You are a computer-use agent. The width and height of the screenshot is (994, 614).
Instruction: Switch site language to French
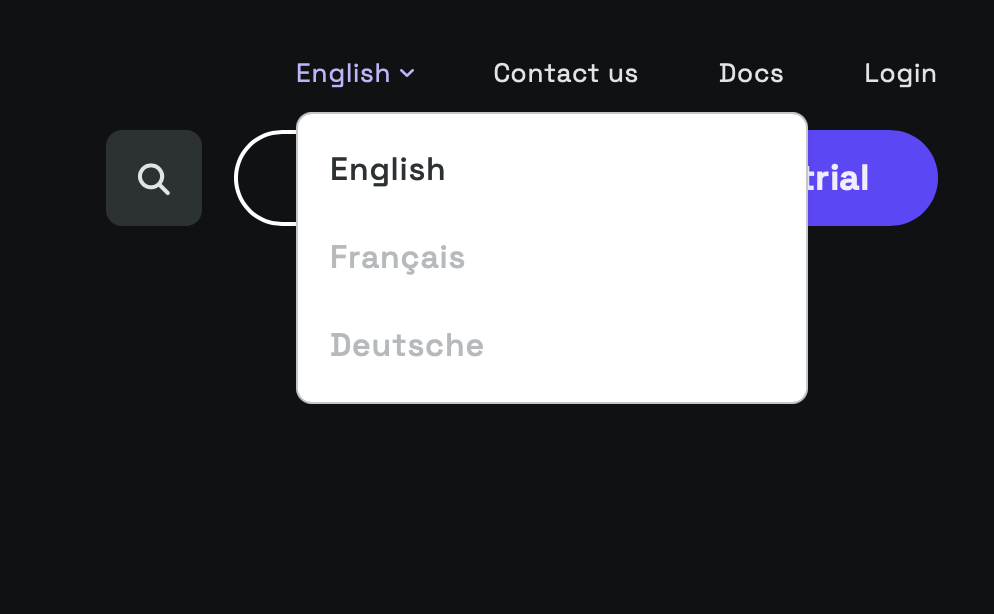click(397, 258)
